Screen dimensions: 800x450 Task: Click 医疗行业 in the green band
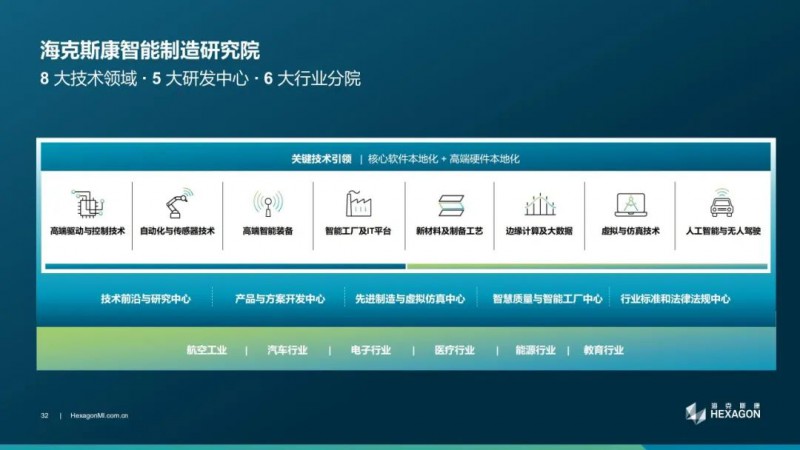[455, 351]
